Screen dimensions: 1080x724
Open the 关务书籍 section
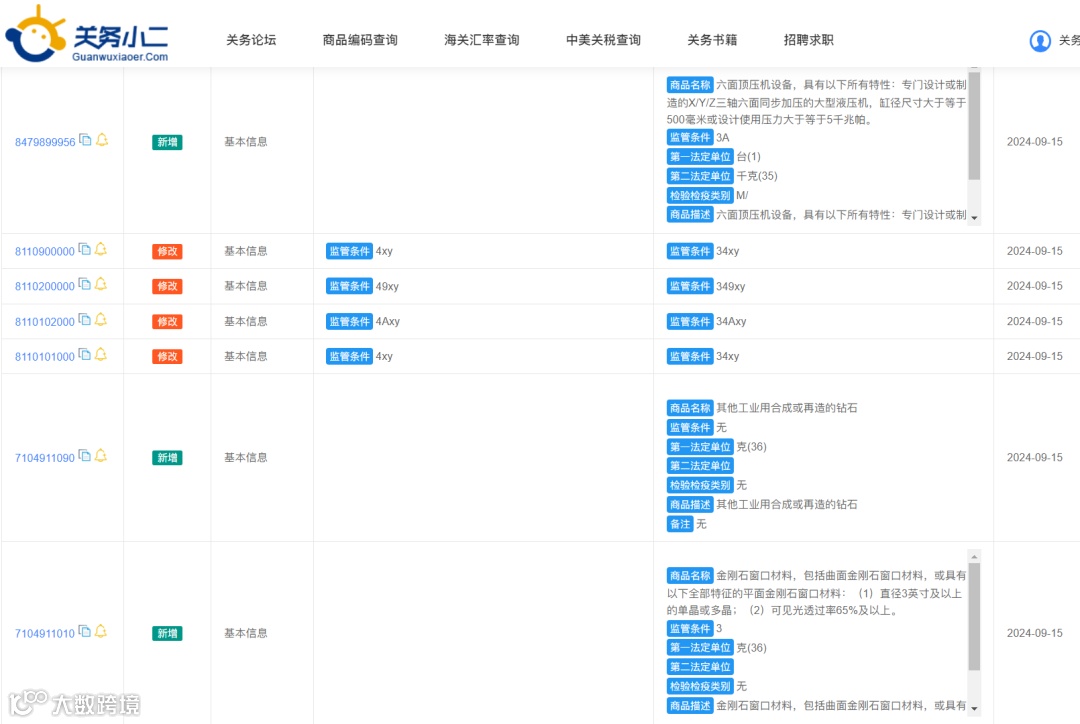coord(712,40)
